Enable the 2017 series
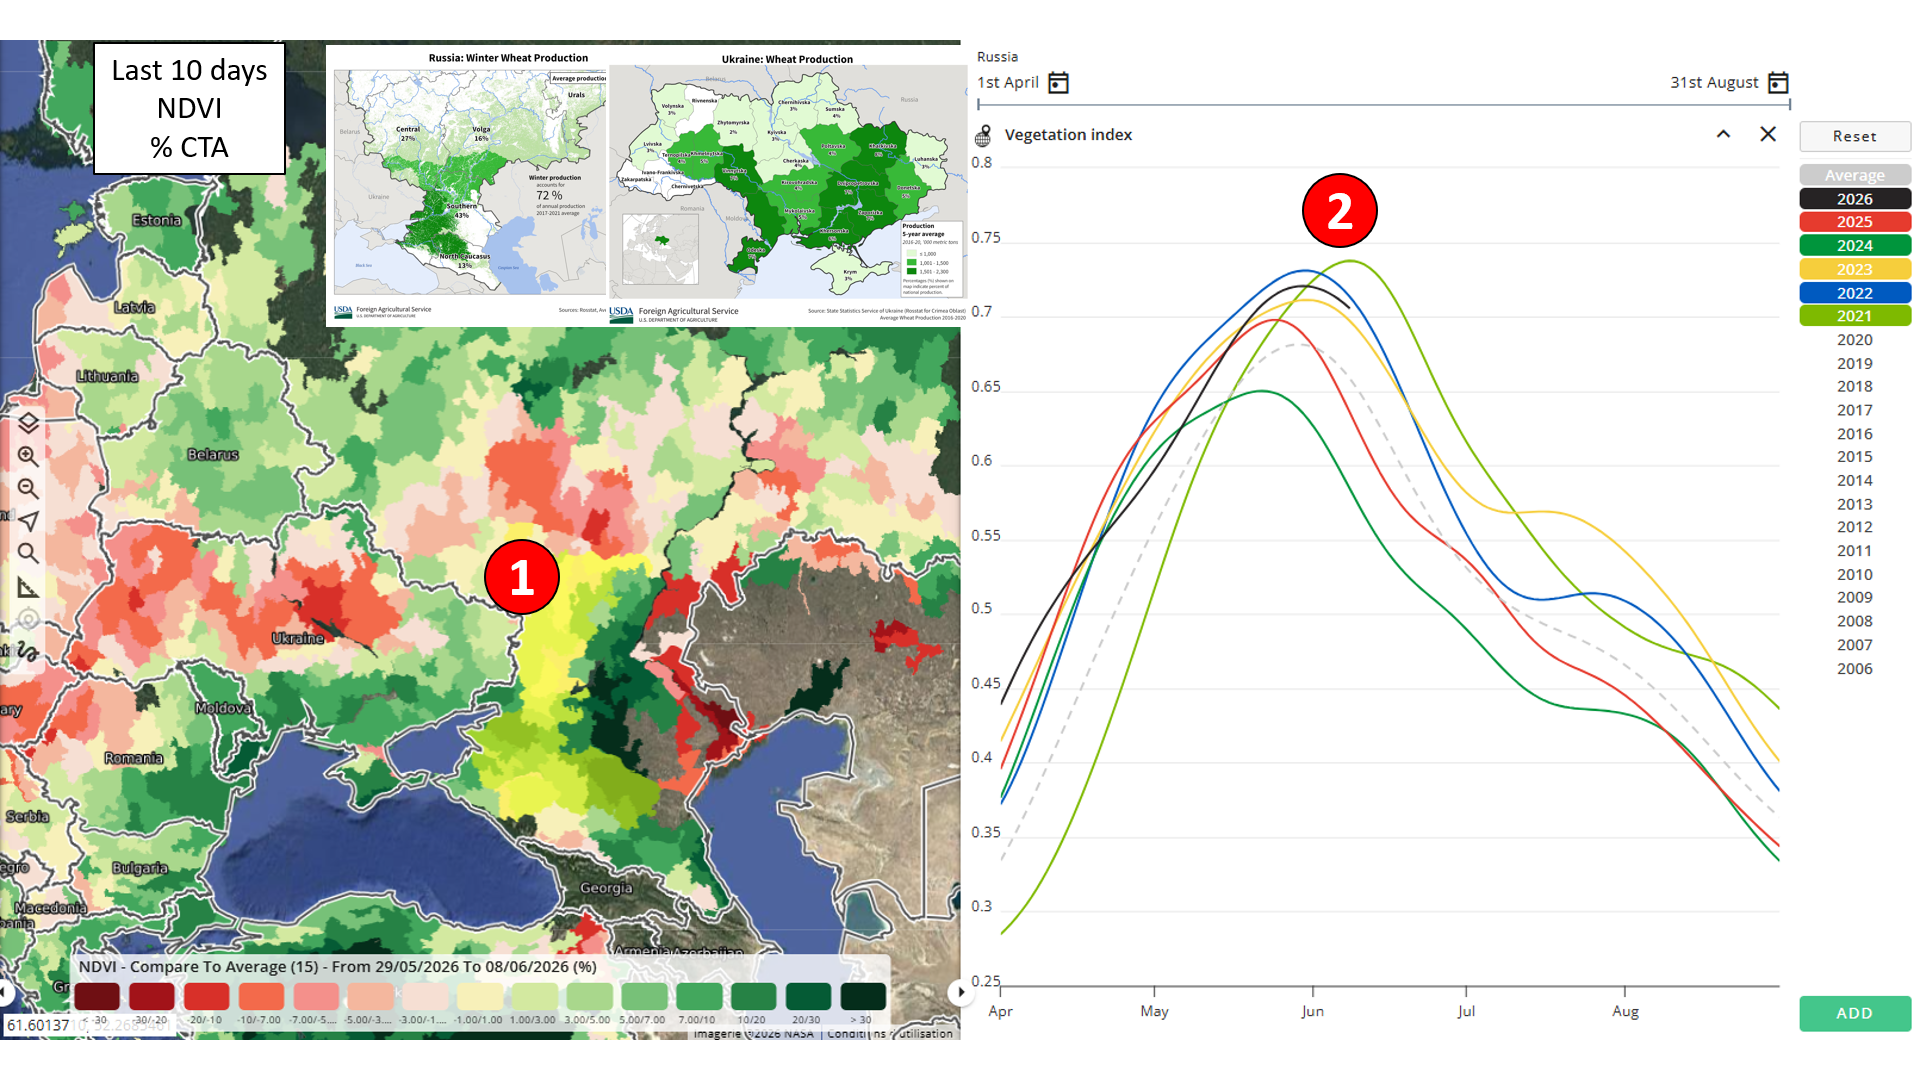Image resolution: width=1920 pixels, height=1080 pixels. coord(1855,410)
